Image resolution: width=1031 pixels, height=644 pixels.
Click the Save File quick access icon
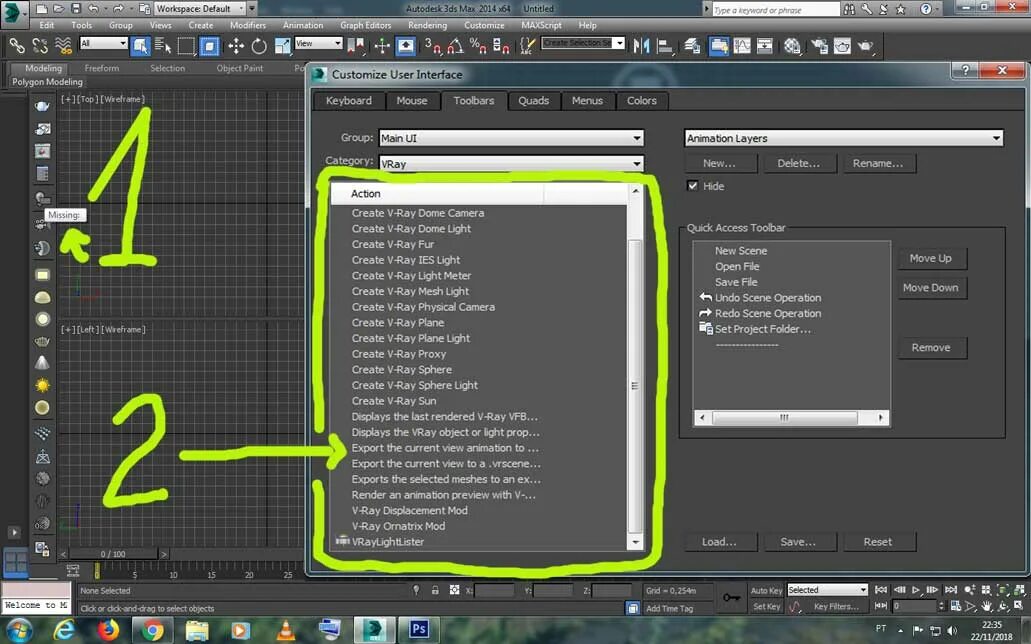click(x=76, y=9)
